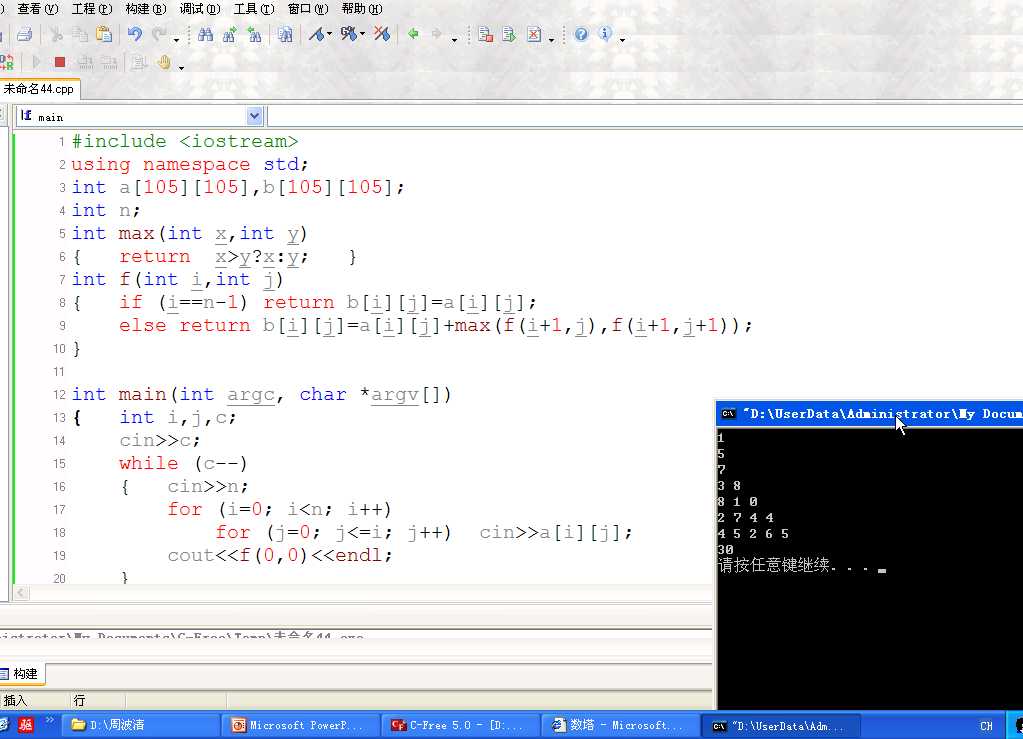1023x739 pixels.
Task: Click the grey forward navigation arrow
Action: (x=437, y=34)
